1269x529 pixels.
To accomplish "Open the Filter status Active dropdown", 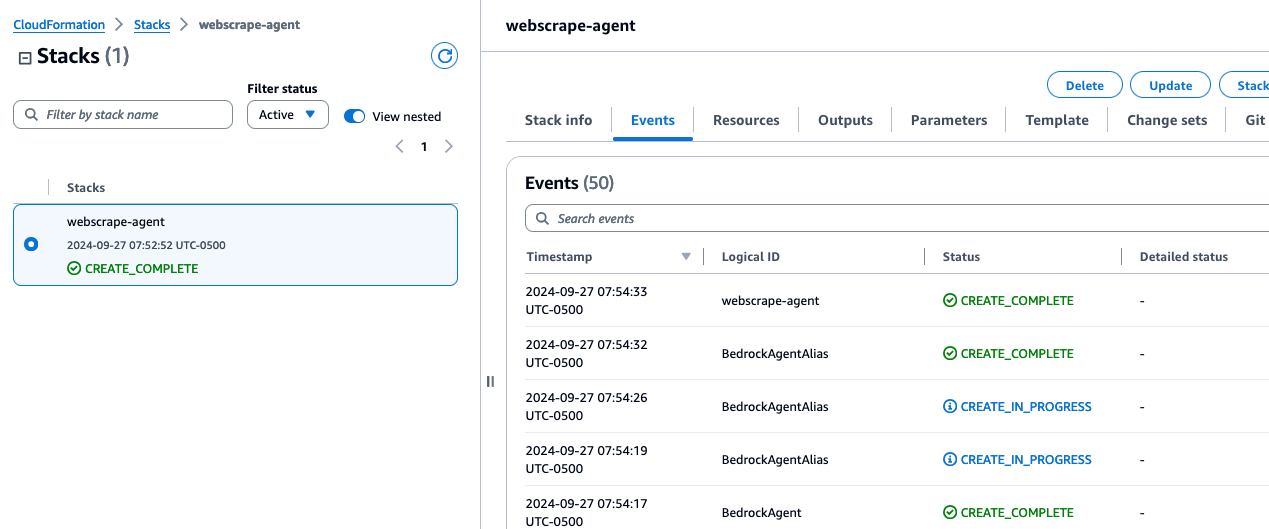I will coord(288,115).
